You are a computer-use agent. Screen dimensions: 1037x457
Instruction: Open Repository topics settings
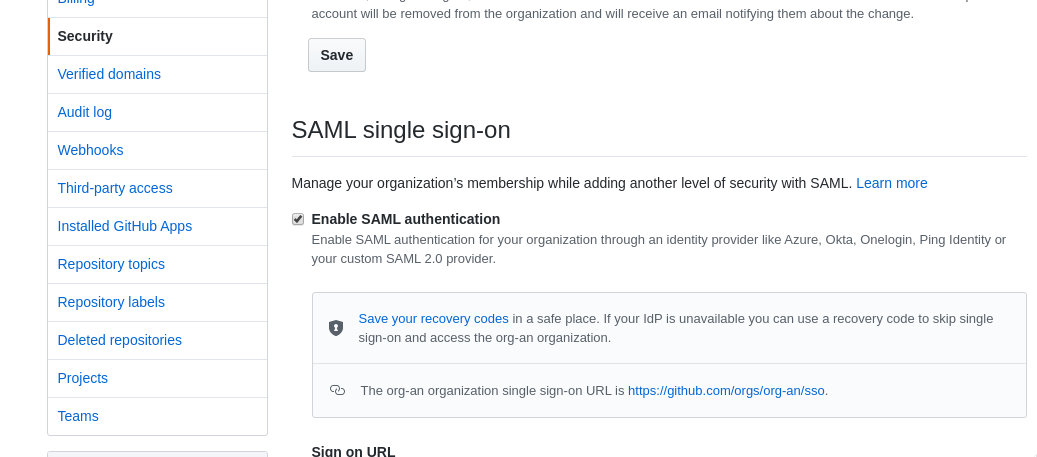pyautogui.click(x=157, y=265)
